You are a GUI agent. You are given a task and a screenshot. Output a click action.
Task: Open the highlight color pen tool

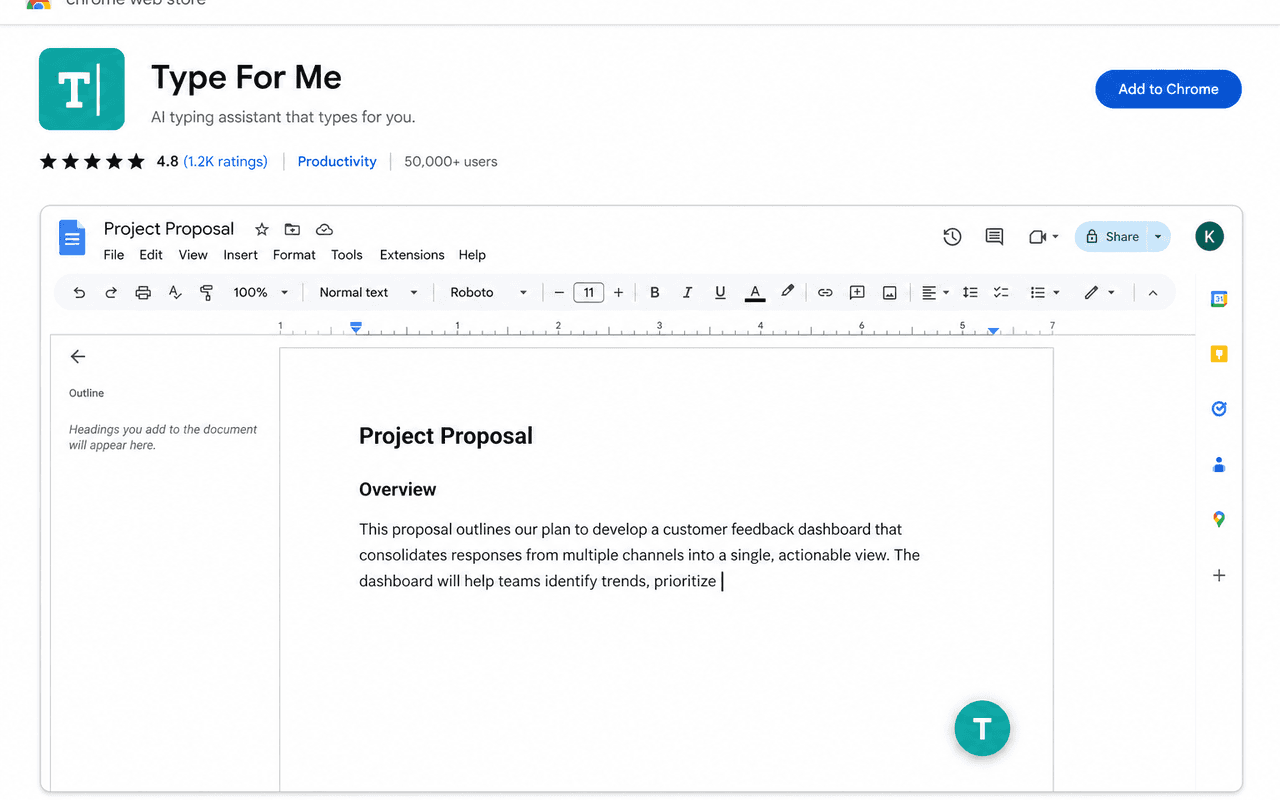pyautogui.click(x=788, y=292)
